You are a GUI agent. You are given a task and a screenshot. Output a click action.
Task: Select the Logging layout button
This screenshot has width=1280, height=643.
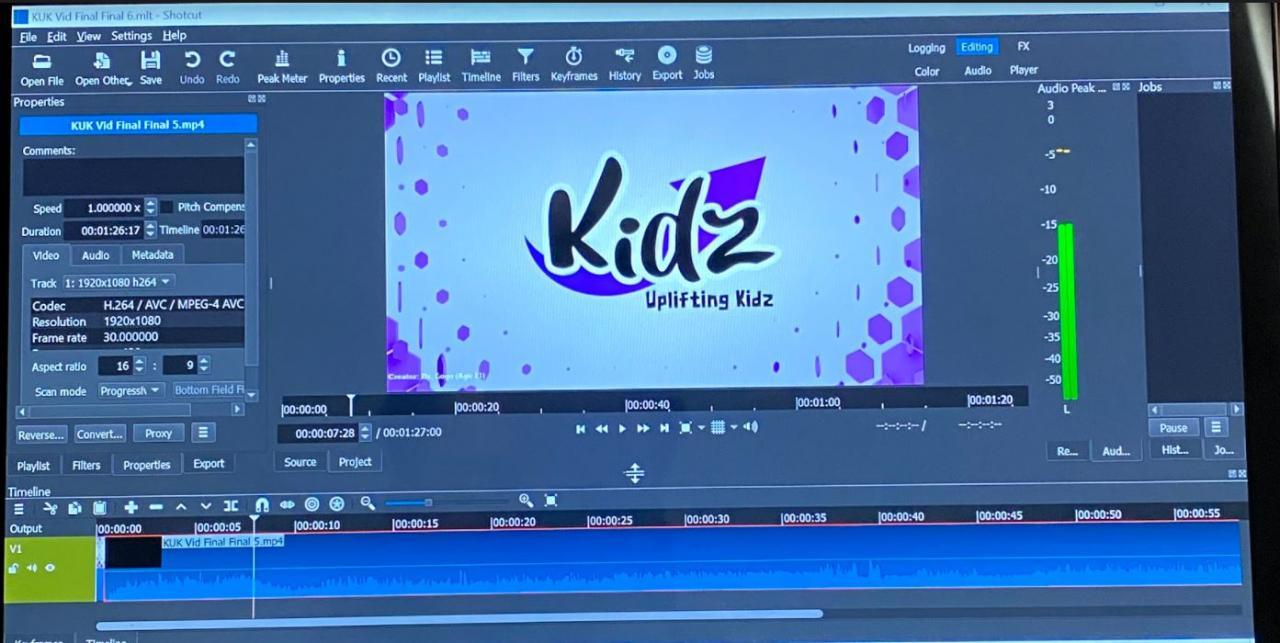(926, 48)
